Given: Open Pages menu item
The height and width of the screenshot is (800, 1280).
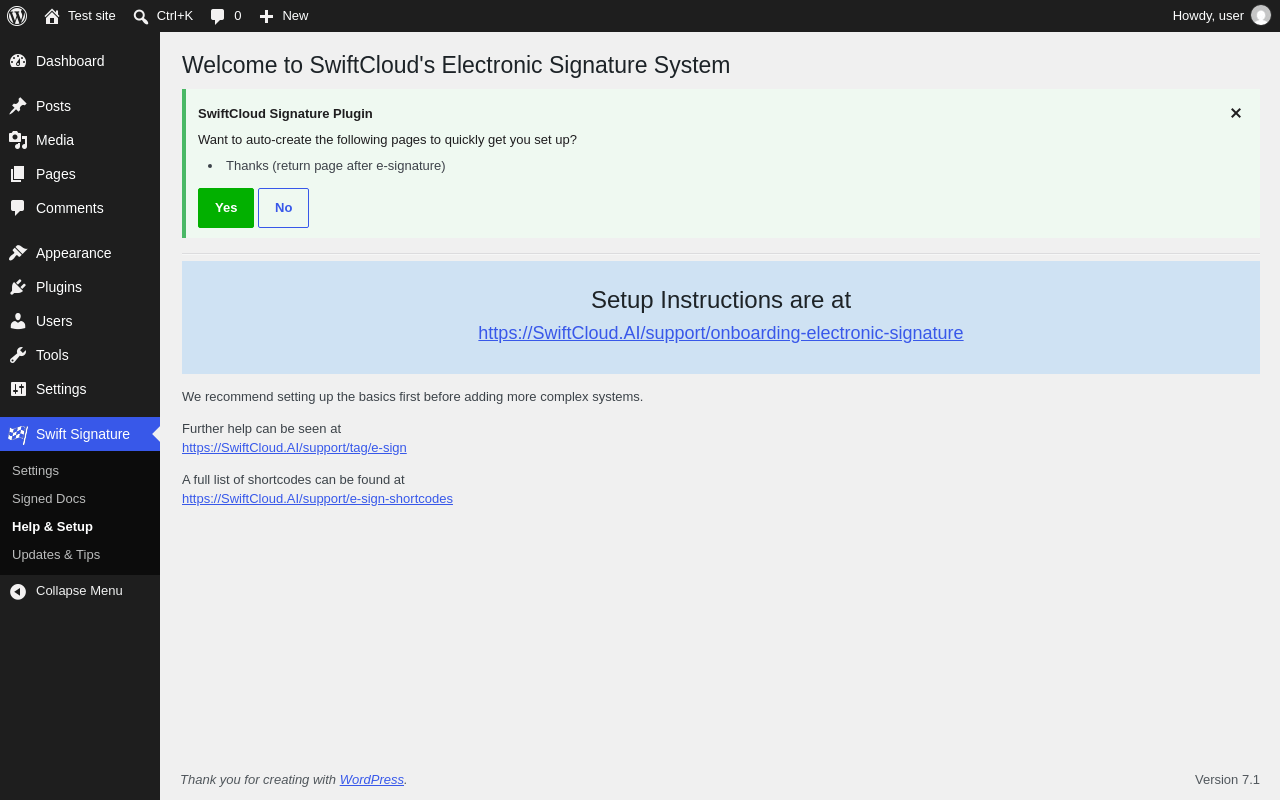Looking at the screenshot, I should point(80,174).
